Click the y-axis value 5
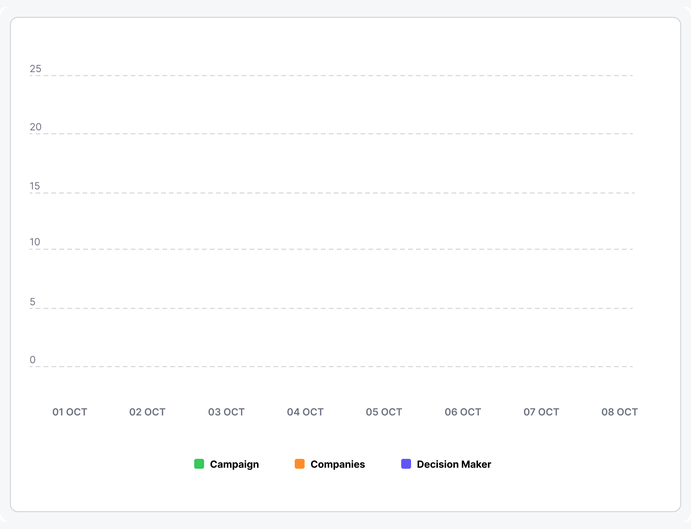 click(x=32, y=302)
